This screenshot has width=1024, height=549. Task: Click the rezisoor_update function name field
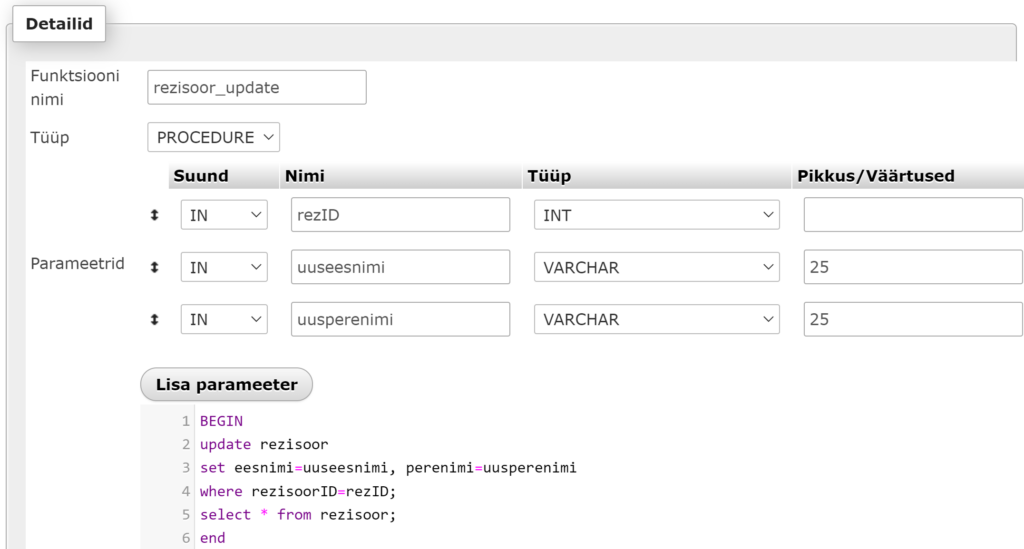click(x=256, y=88)
